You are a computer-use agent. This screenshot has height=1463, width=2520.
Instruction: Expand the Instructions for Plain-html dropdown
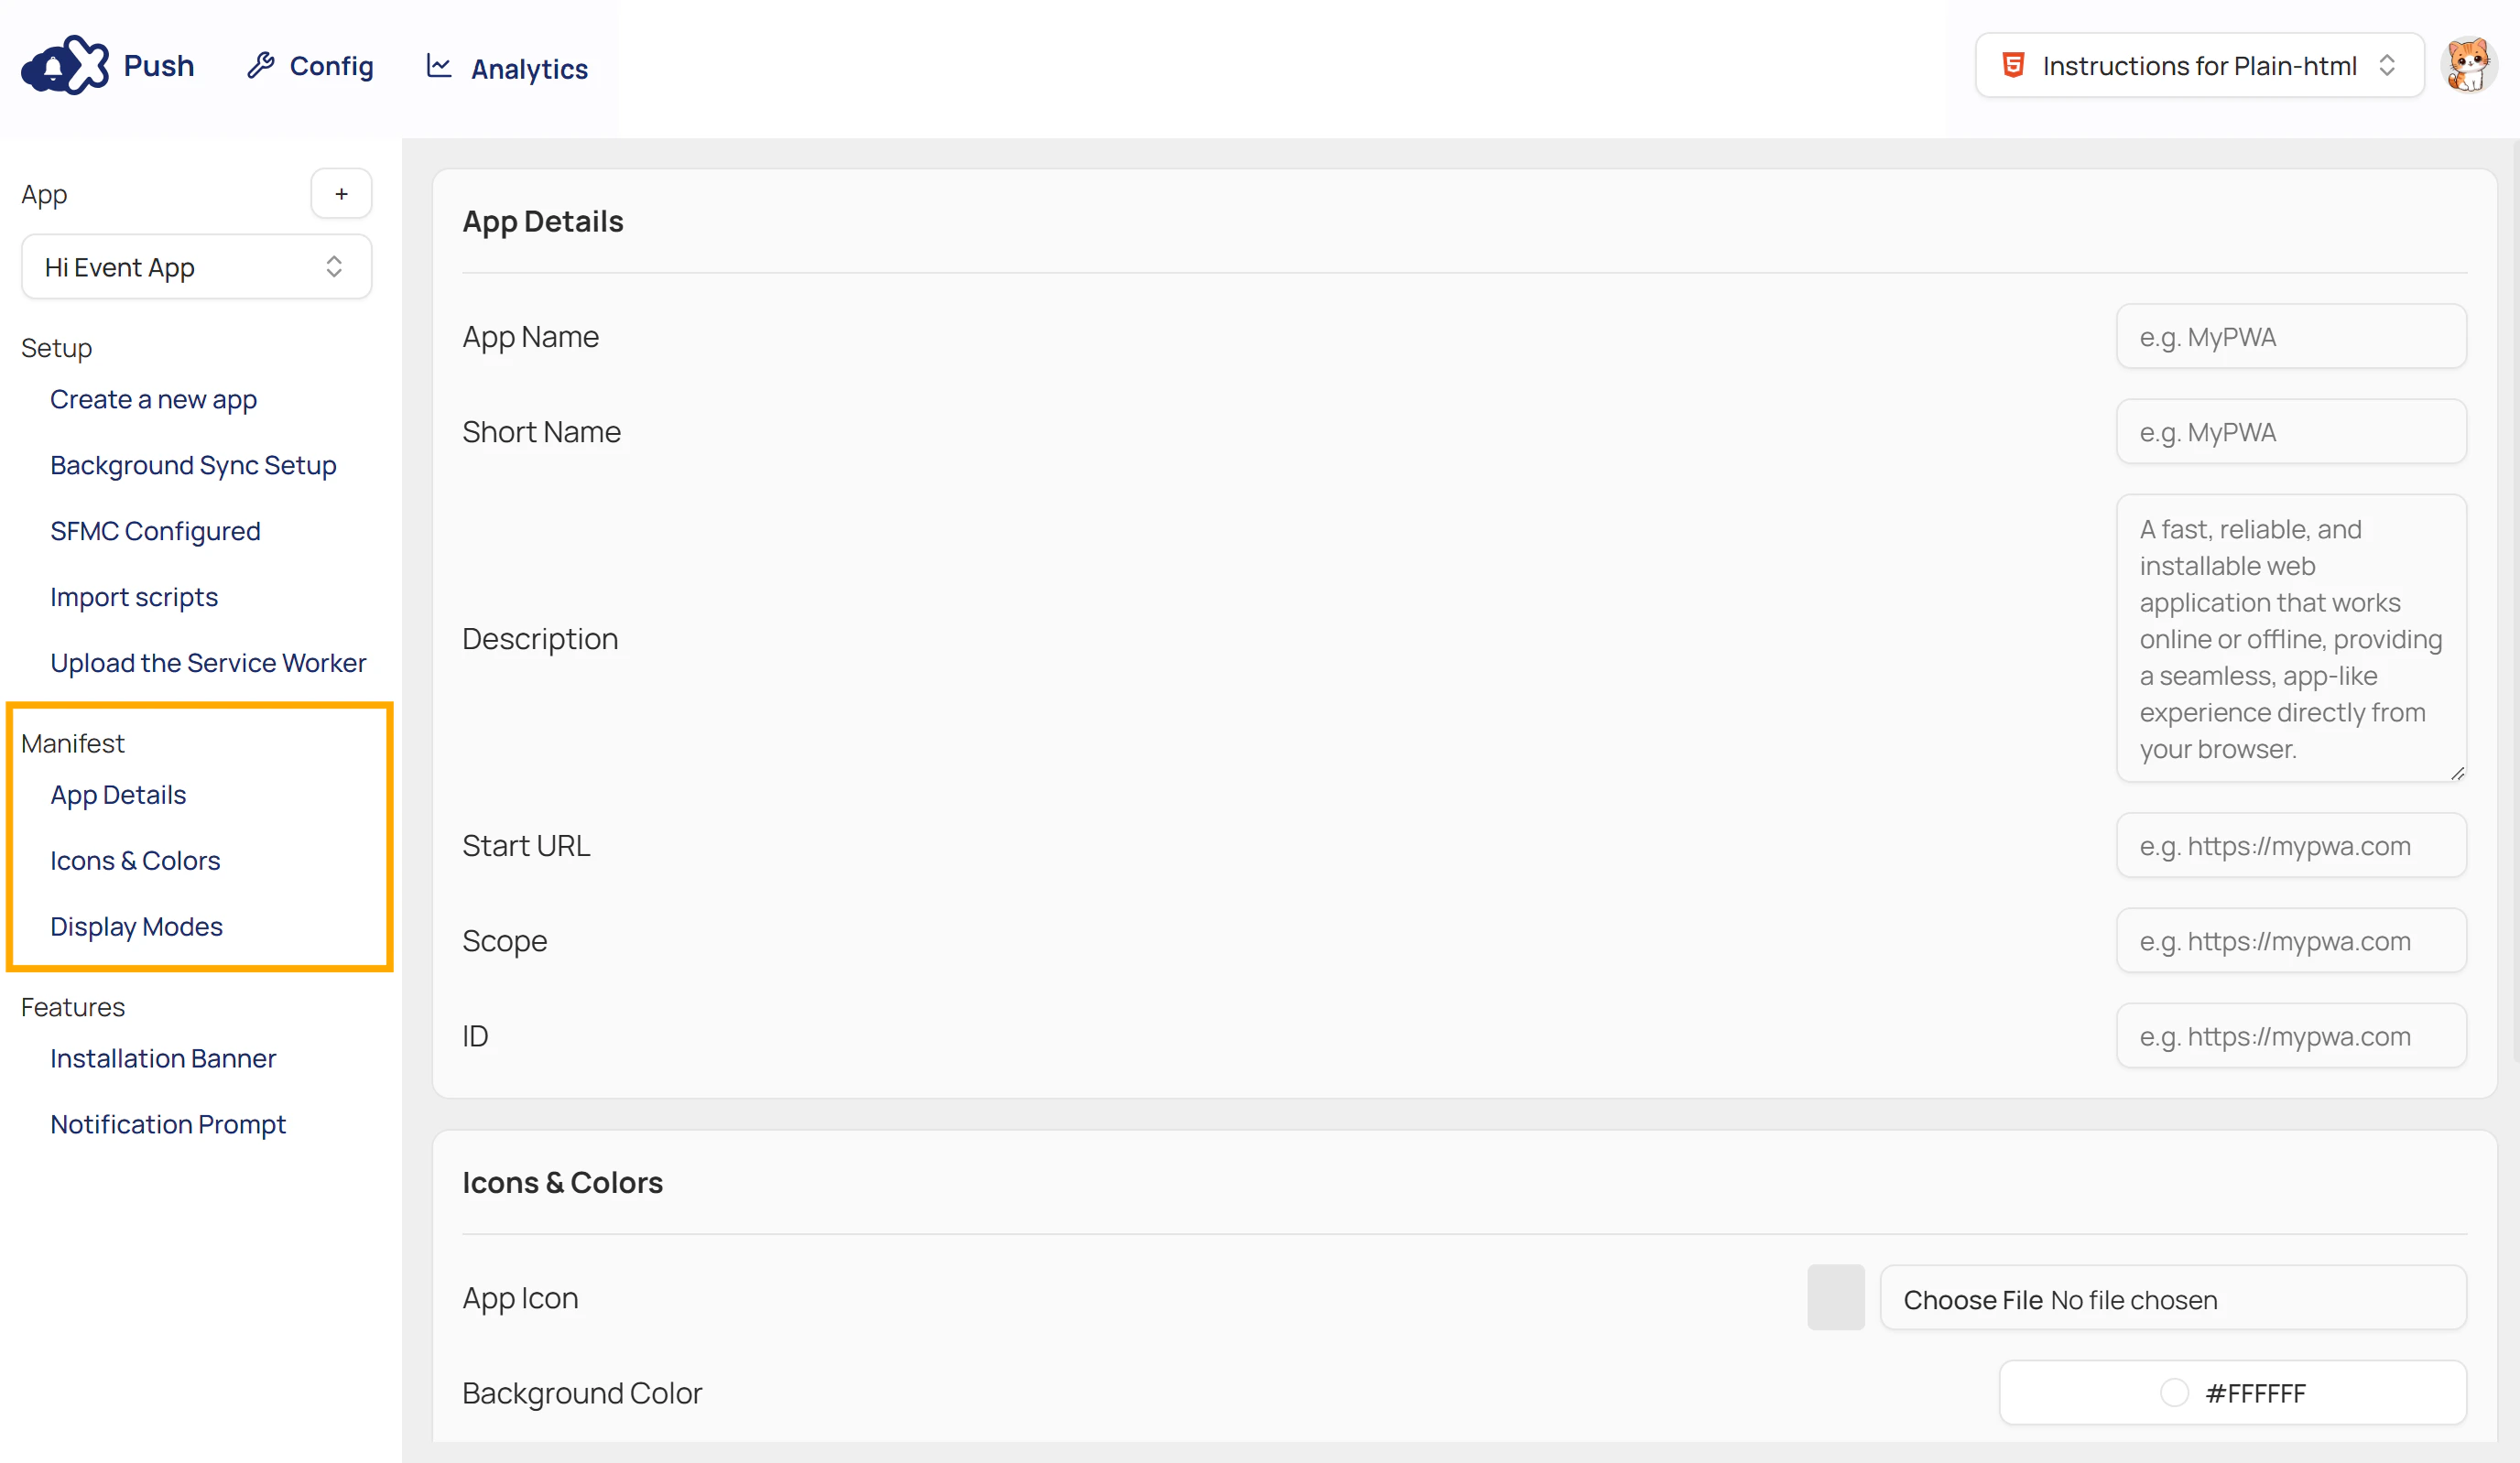pyautogui.click(x=2199, y=66)
